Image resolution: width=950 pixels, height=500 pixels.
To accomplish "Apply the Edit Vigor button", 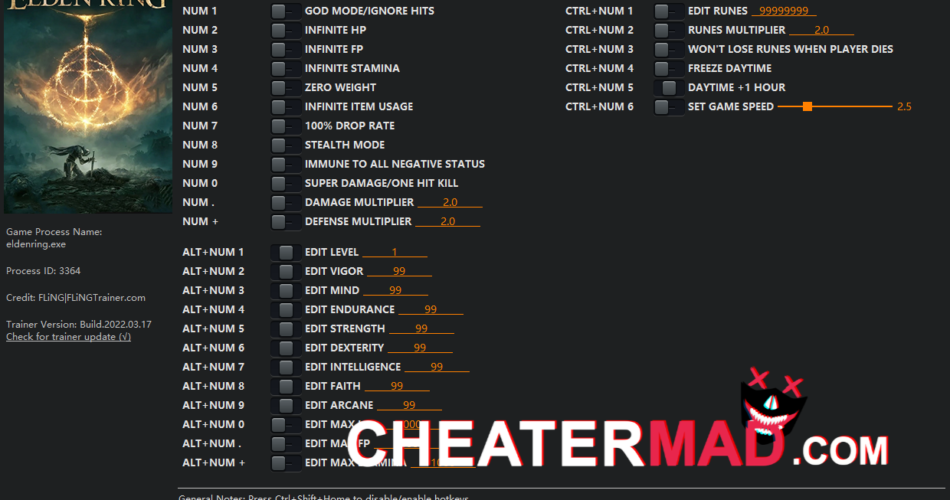I will [x=285, y=272].
